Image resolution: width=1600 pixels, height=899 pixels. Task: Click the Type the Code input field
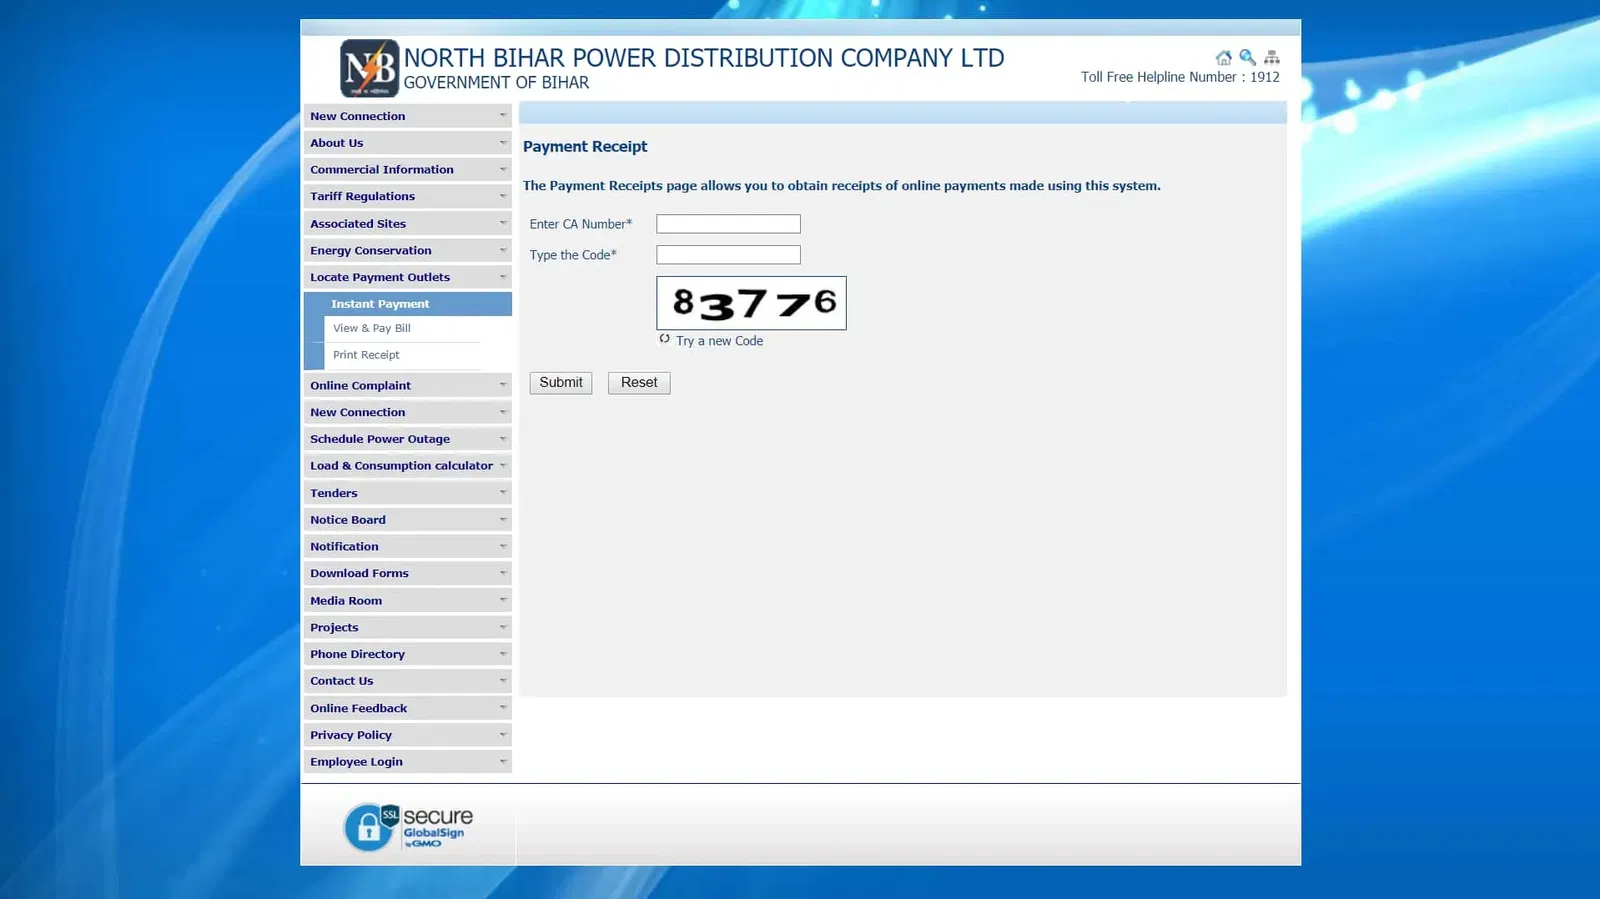(x=728, y=255)
